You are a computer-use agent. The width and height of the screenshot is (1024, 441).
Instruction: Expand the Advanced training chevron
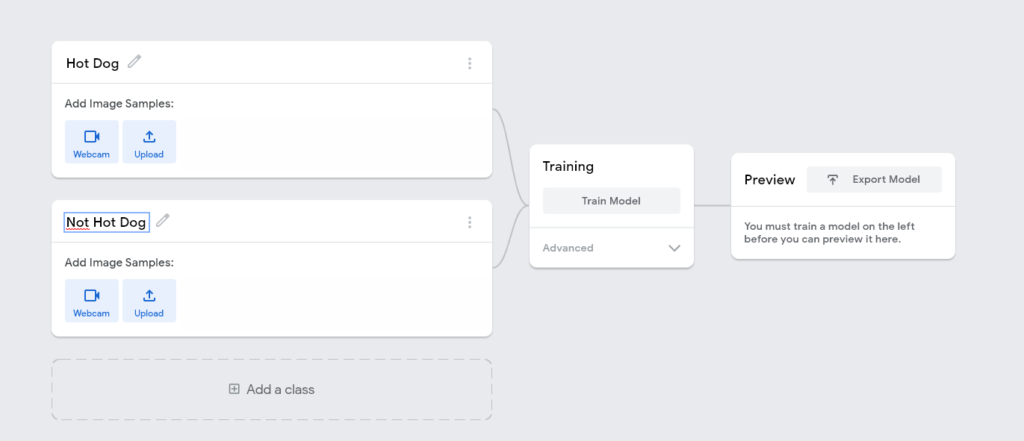674,248
